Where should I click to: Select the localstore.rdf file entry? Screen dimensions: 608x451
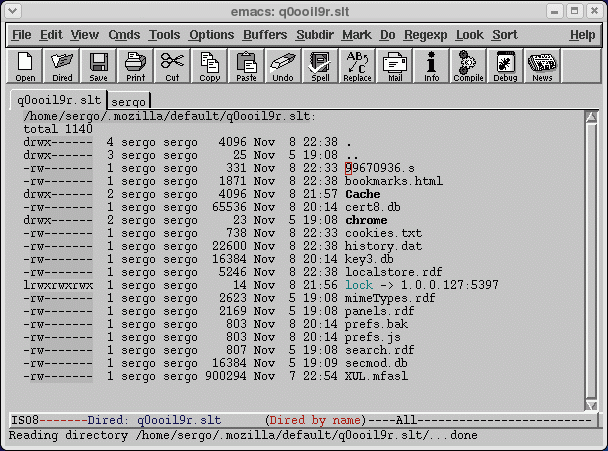[x=394, y=272]
